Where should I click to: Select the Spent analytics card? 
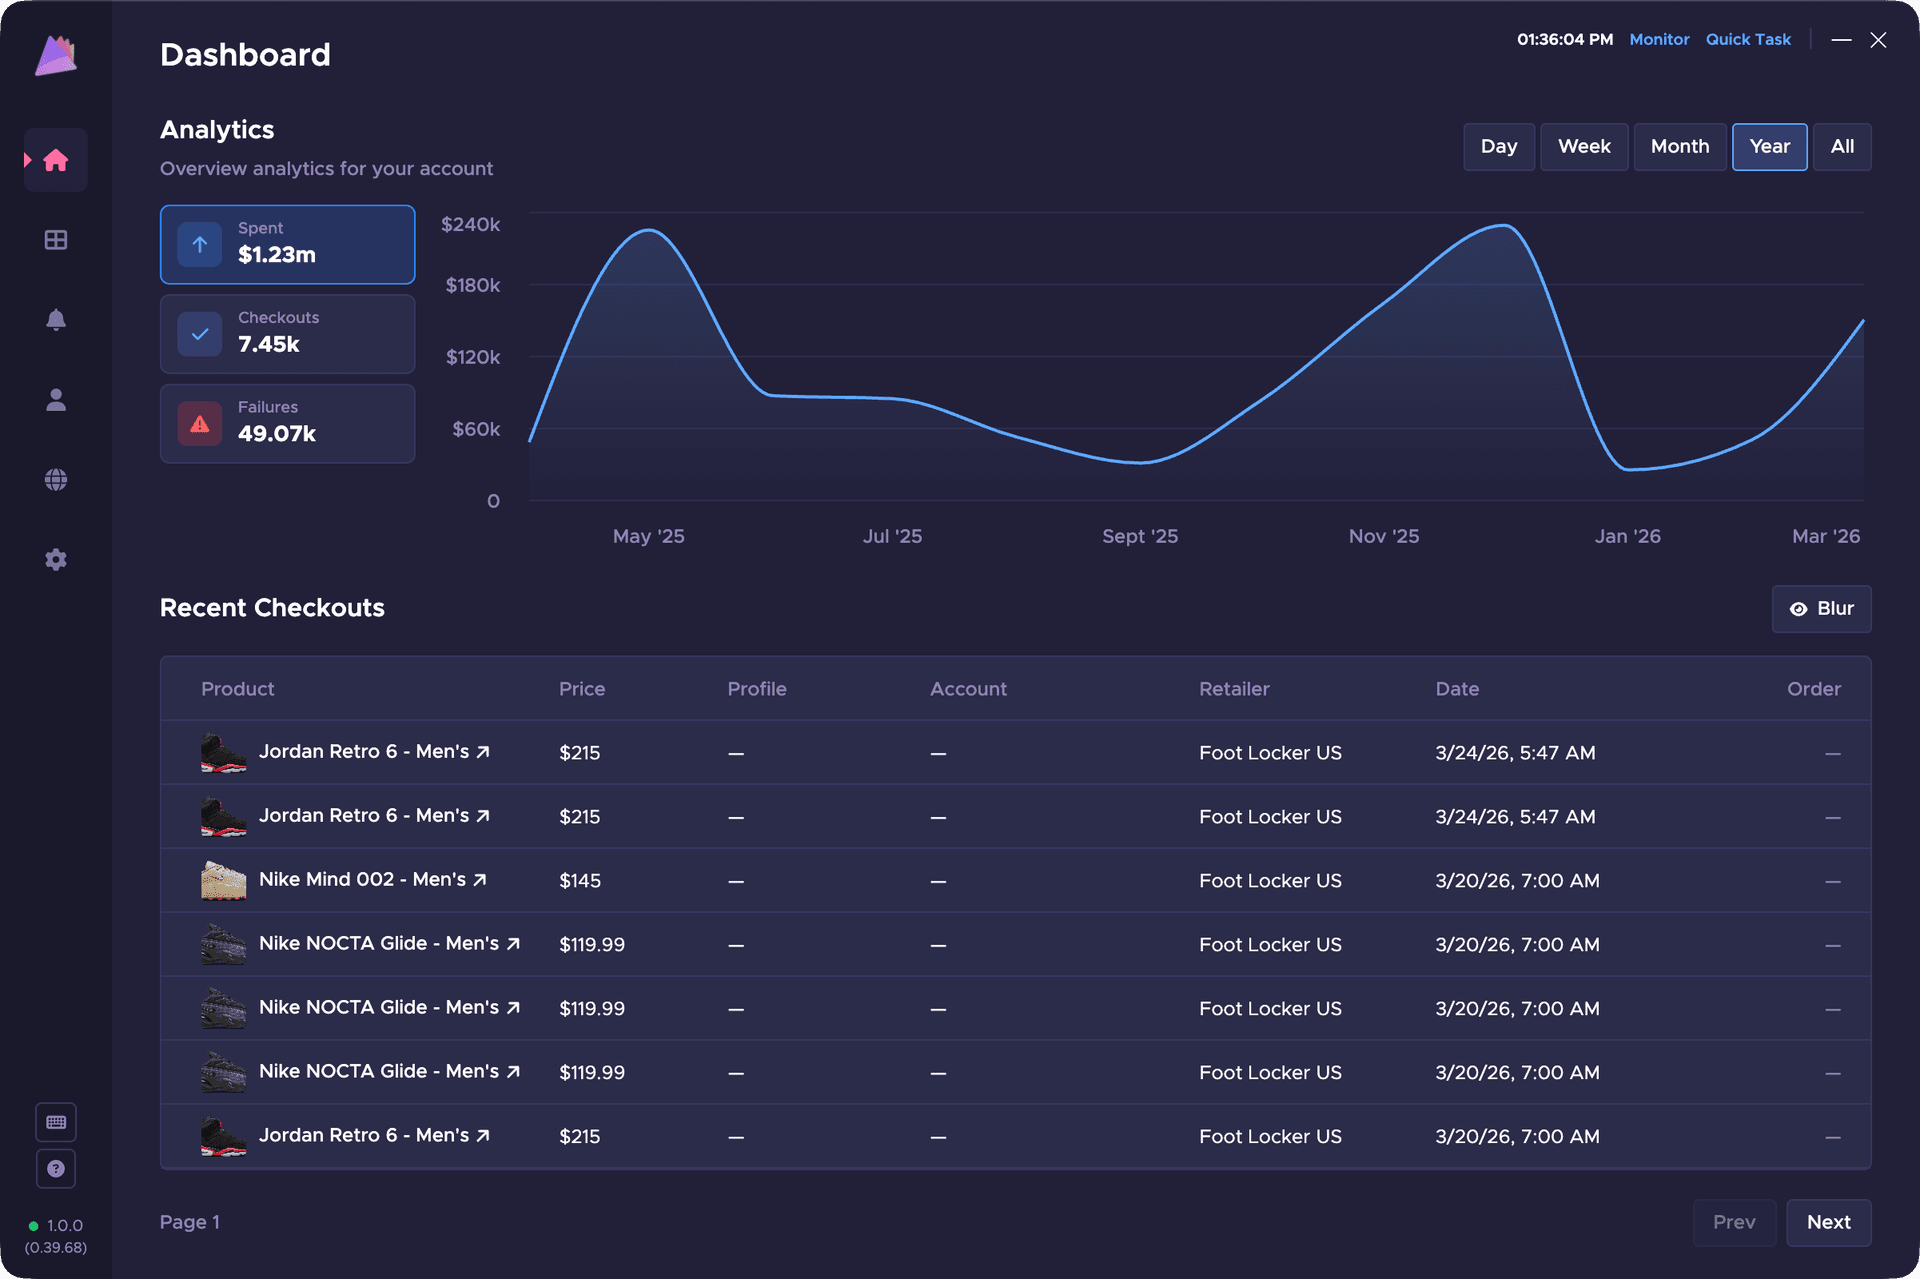click(x=287, y=245)
